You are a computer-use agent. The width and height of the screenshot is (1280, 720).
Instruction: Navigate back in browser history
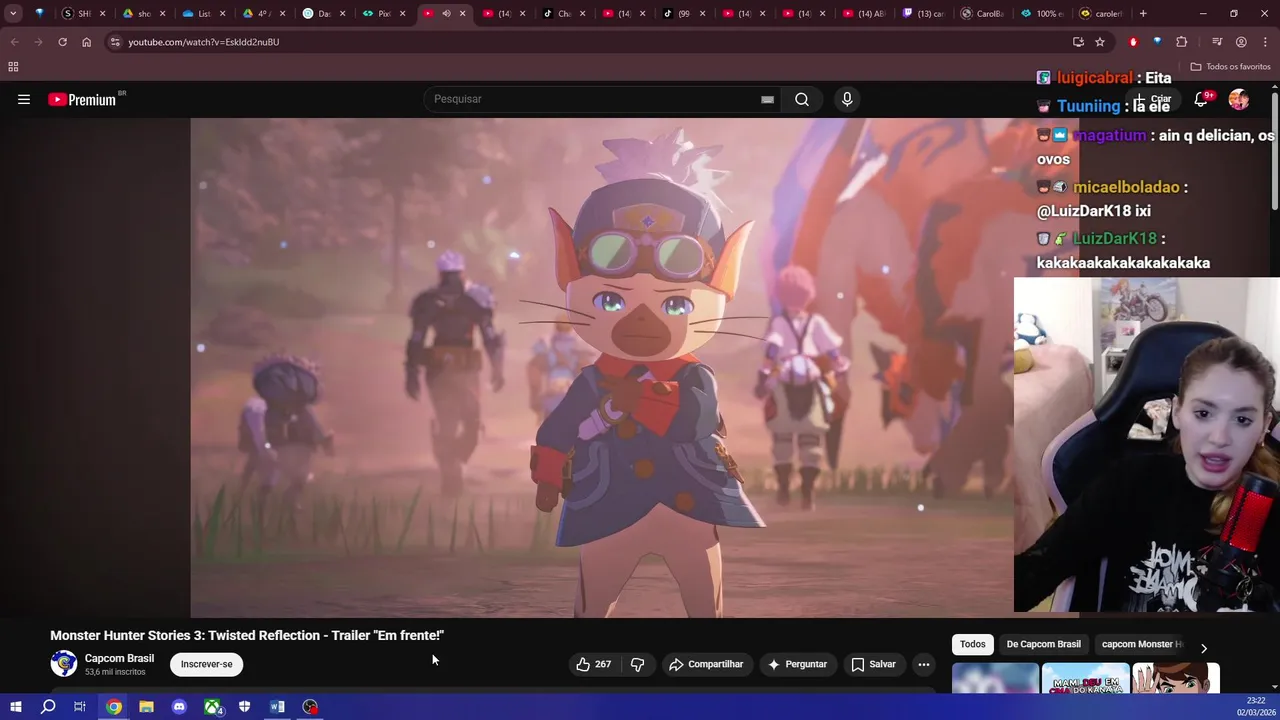(14, 42)
